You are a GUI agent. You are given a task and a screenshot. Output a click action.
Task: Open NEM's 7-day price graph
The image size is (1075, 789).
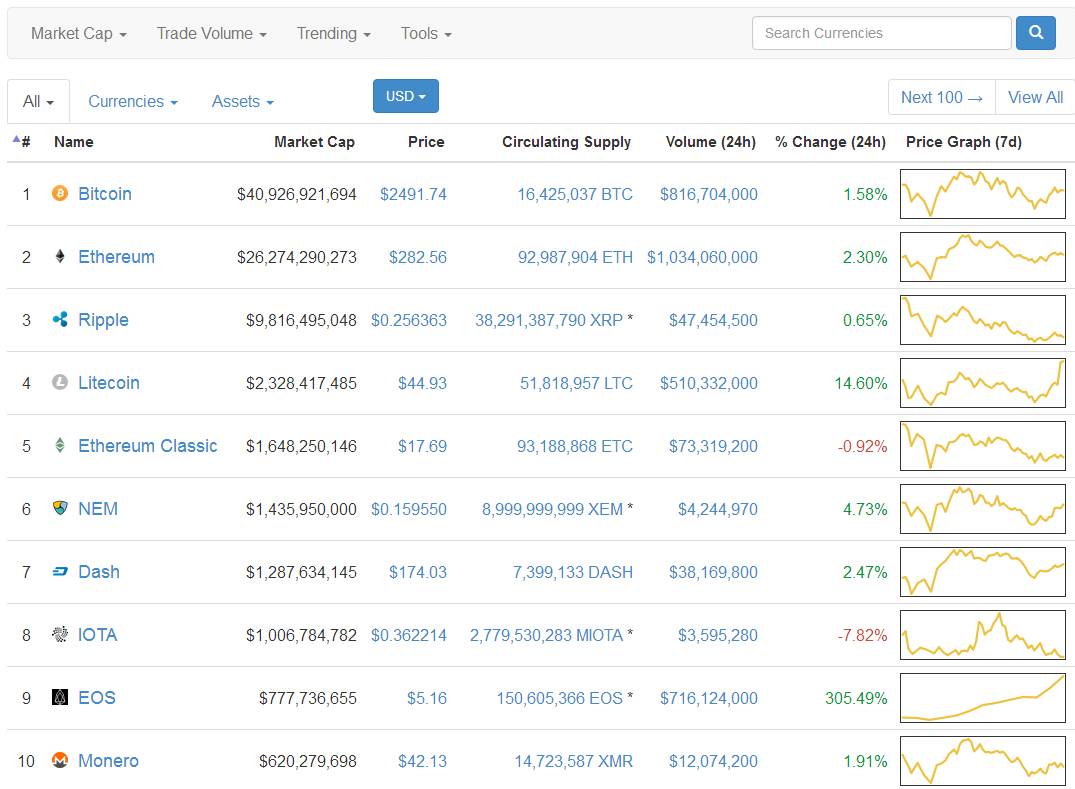(x=983, y=509)
